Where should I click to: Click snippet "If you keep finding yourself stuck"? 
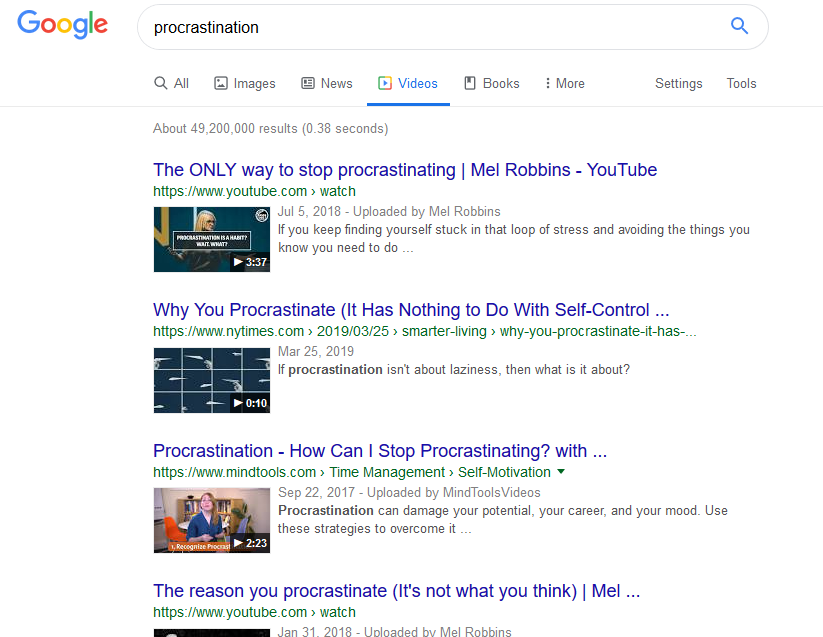click(x=513, y=239)
